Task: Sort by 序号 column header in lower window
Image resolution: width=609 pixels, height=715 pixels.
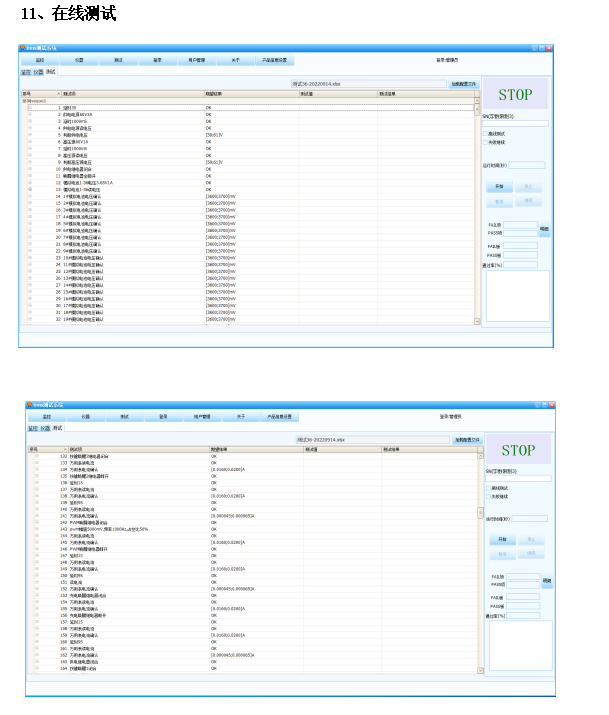Action: tap(34, 449)
